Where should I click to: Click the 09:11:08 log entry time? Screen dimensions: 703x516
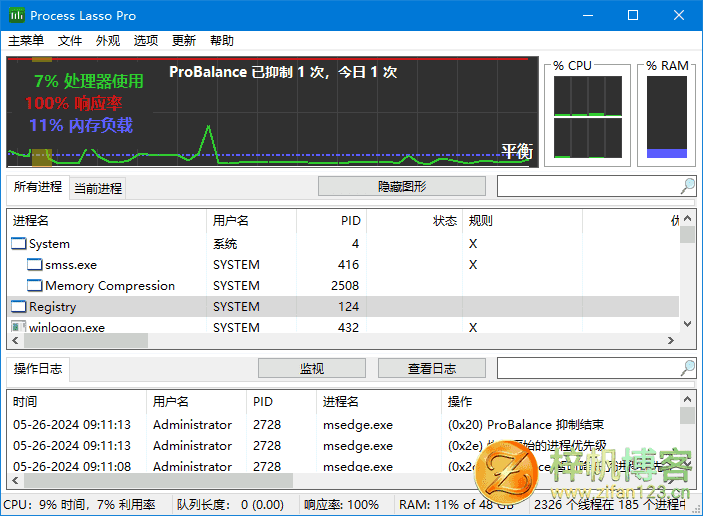(x=72, y=466)
